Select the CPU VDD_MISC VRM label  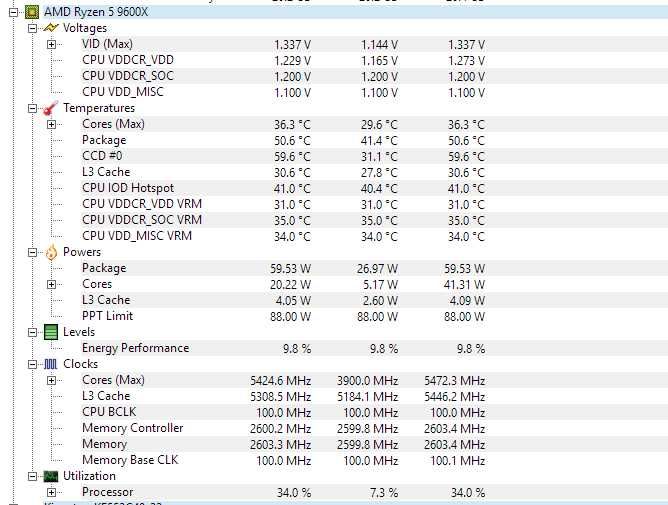pos(137,236)
